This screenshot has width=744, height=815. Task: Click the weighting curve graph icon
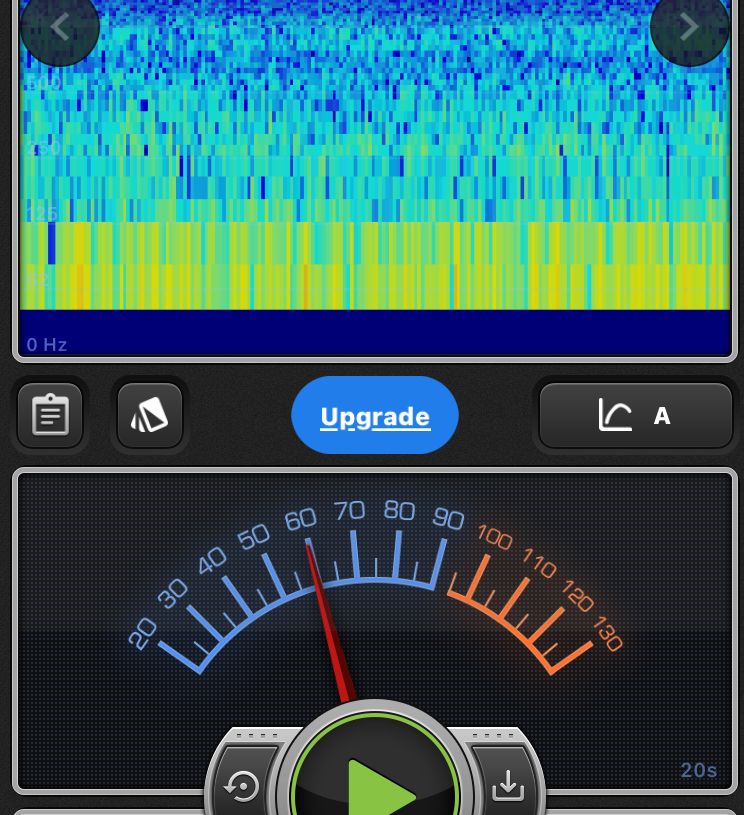tap(615, 415)
